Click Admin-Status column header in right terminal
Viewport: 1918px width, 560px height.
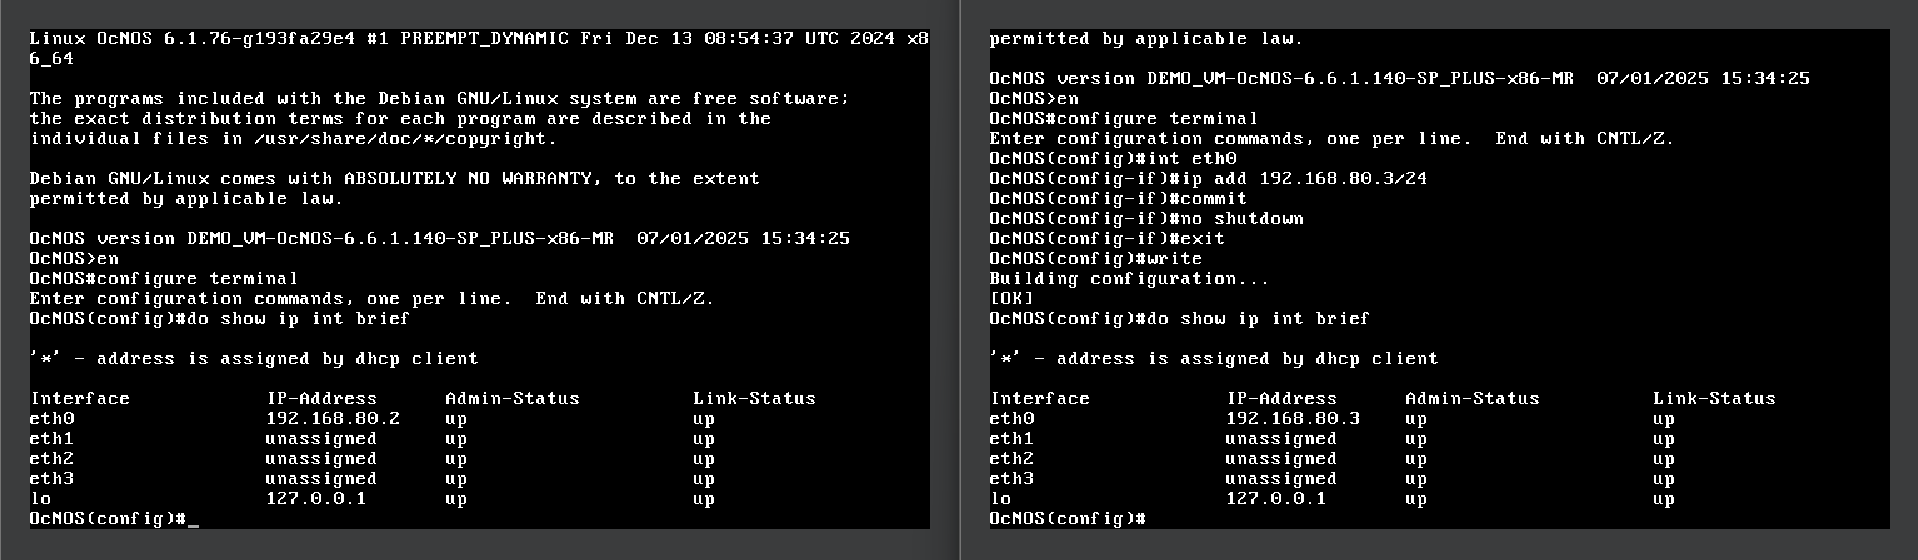point(1471,399)
